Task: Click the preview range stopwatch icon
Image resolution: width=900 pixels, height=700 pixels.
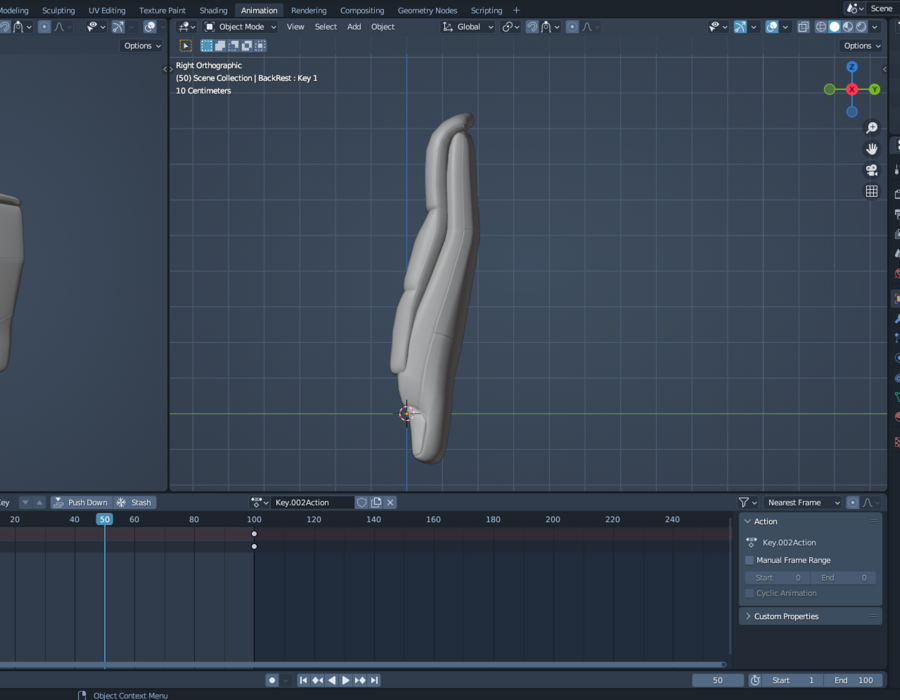Action: pyautogui.click(x=755, y=680)
